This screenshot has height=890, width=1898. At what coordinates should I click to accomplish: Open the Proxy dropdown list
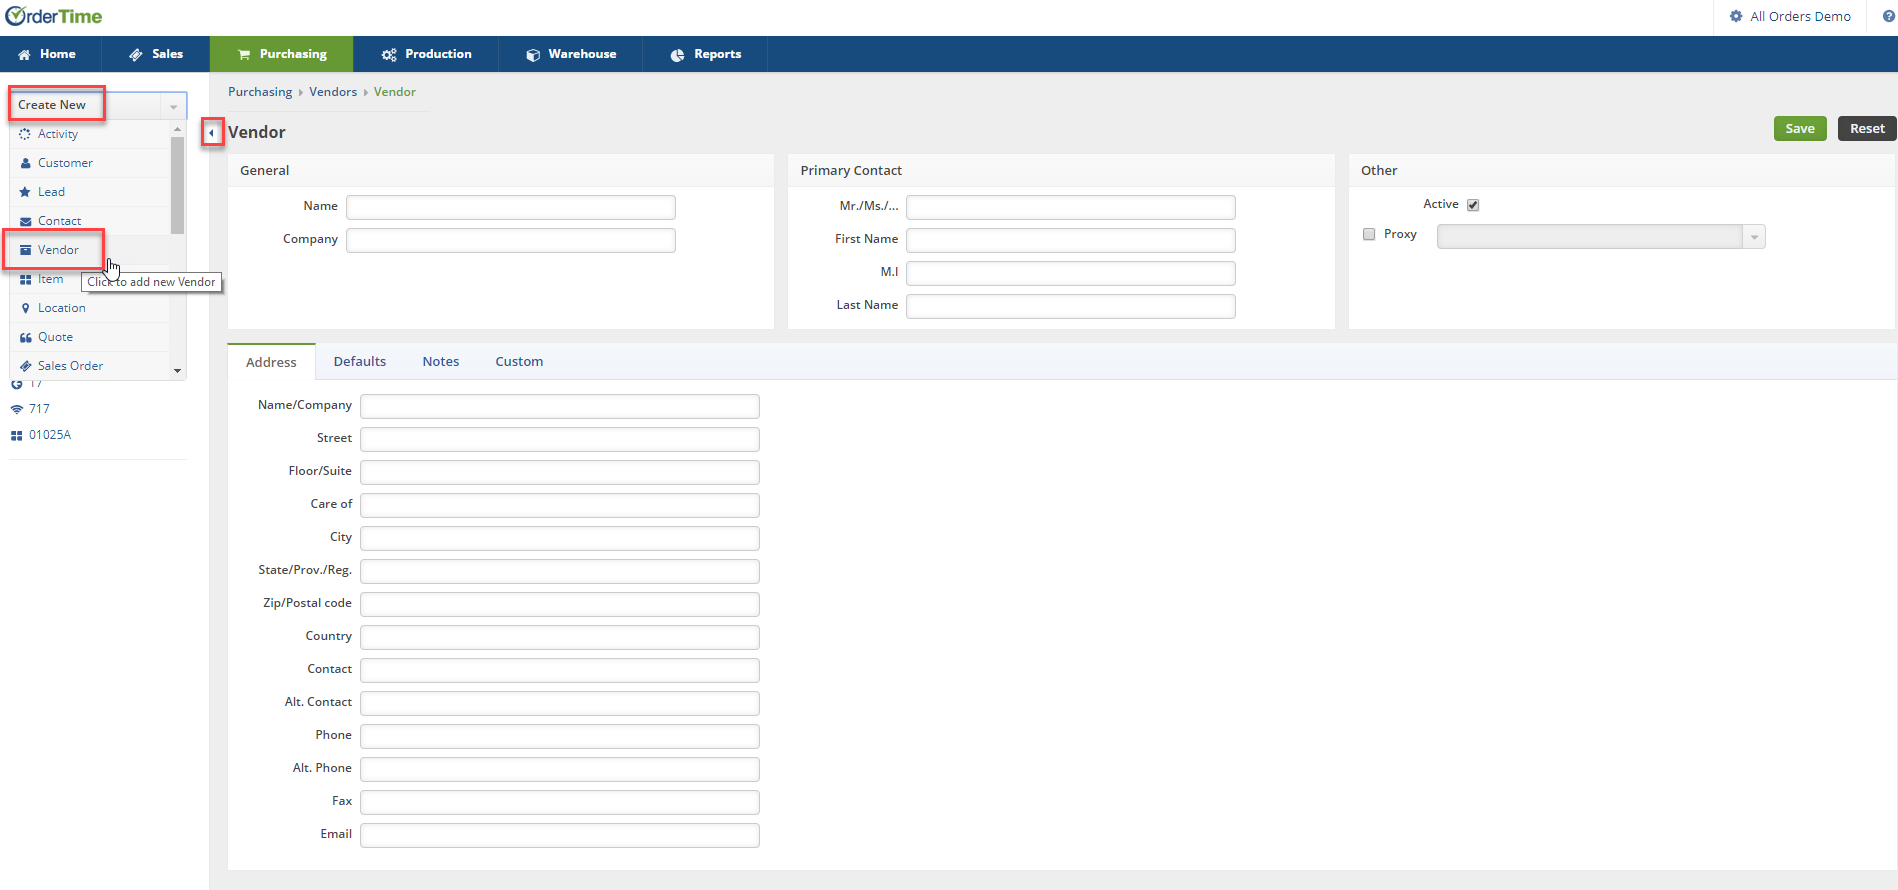pos(1754,237)
